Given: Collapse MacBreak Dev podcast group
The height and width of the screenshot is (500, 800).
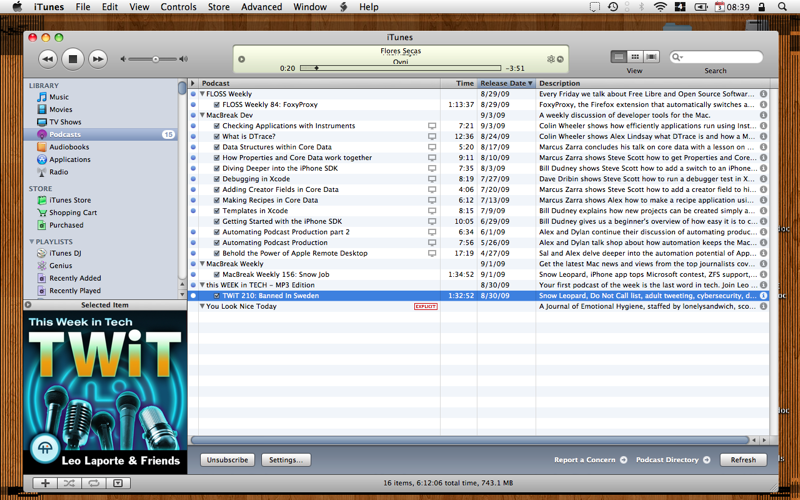Looking at the screenshot, I should (x=203, y=115).
